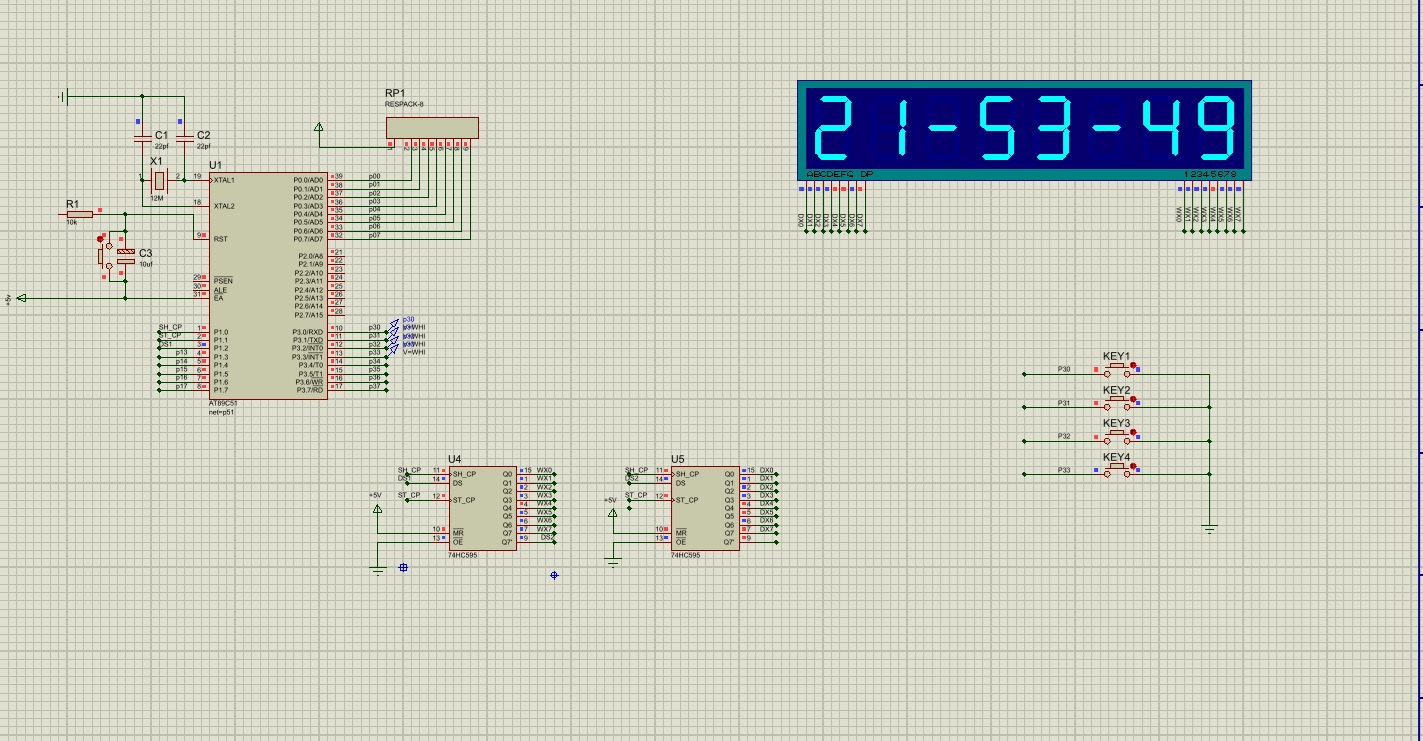This screenshot has width=1423, height=741.
Task: Click the ABCDEFG DP label under display
Action: point(839,174)
